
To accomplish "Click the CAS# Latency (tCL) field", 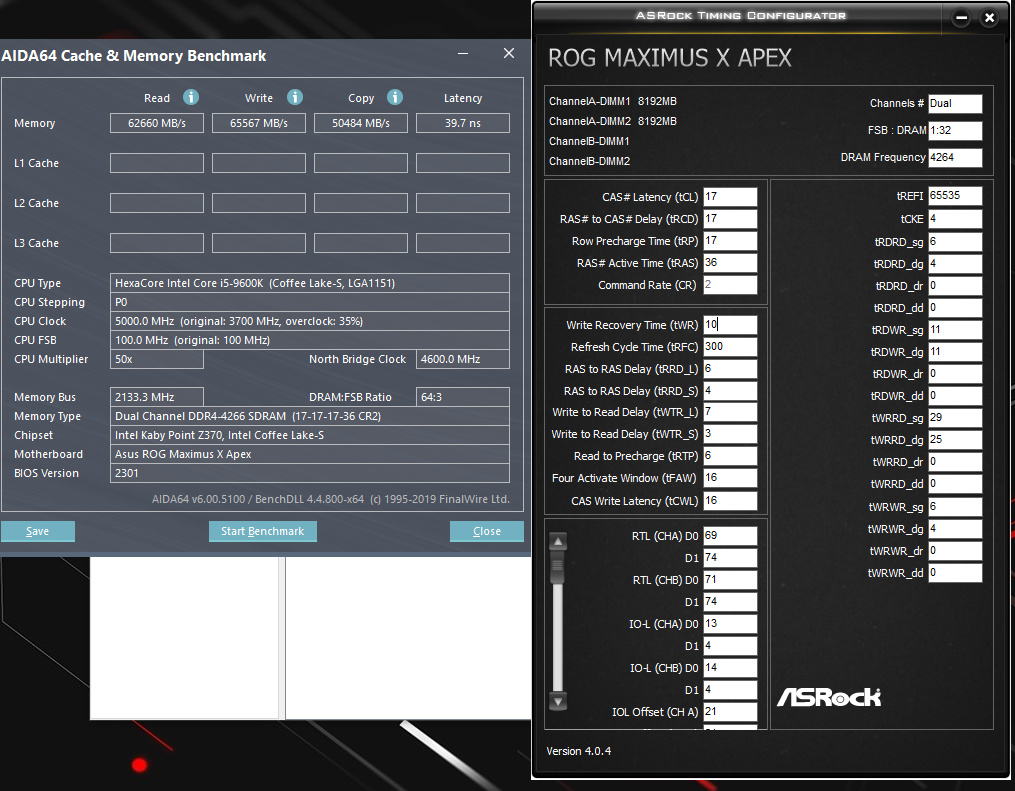I will click(x=730, y=197).
